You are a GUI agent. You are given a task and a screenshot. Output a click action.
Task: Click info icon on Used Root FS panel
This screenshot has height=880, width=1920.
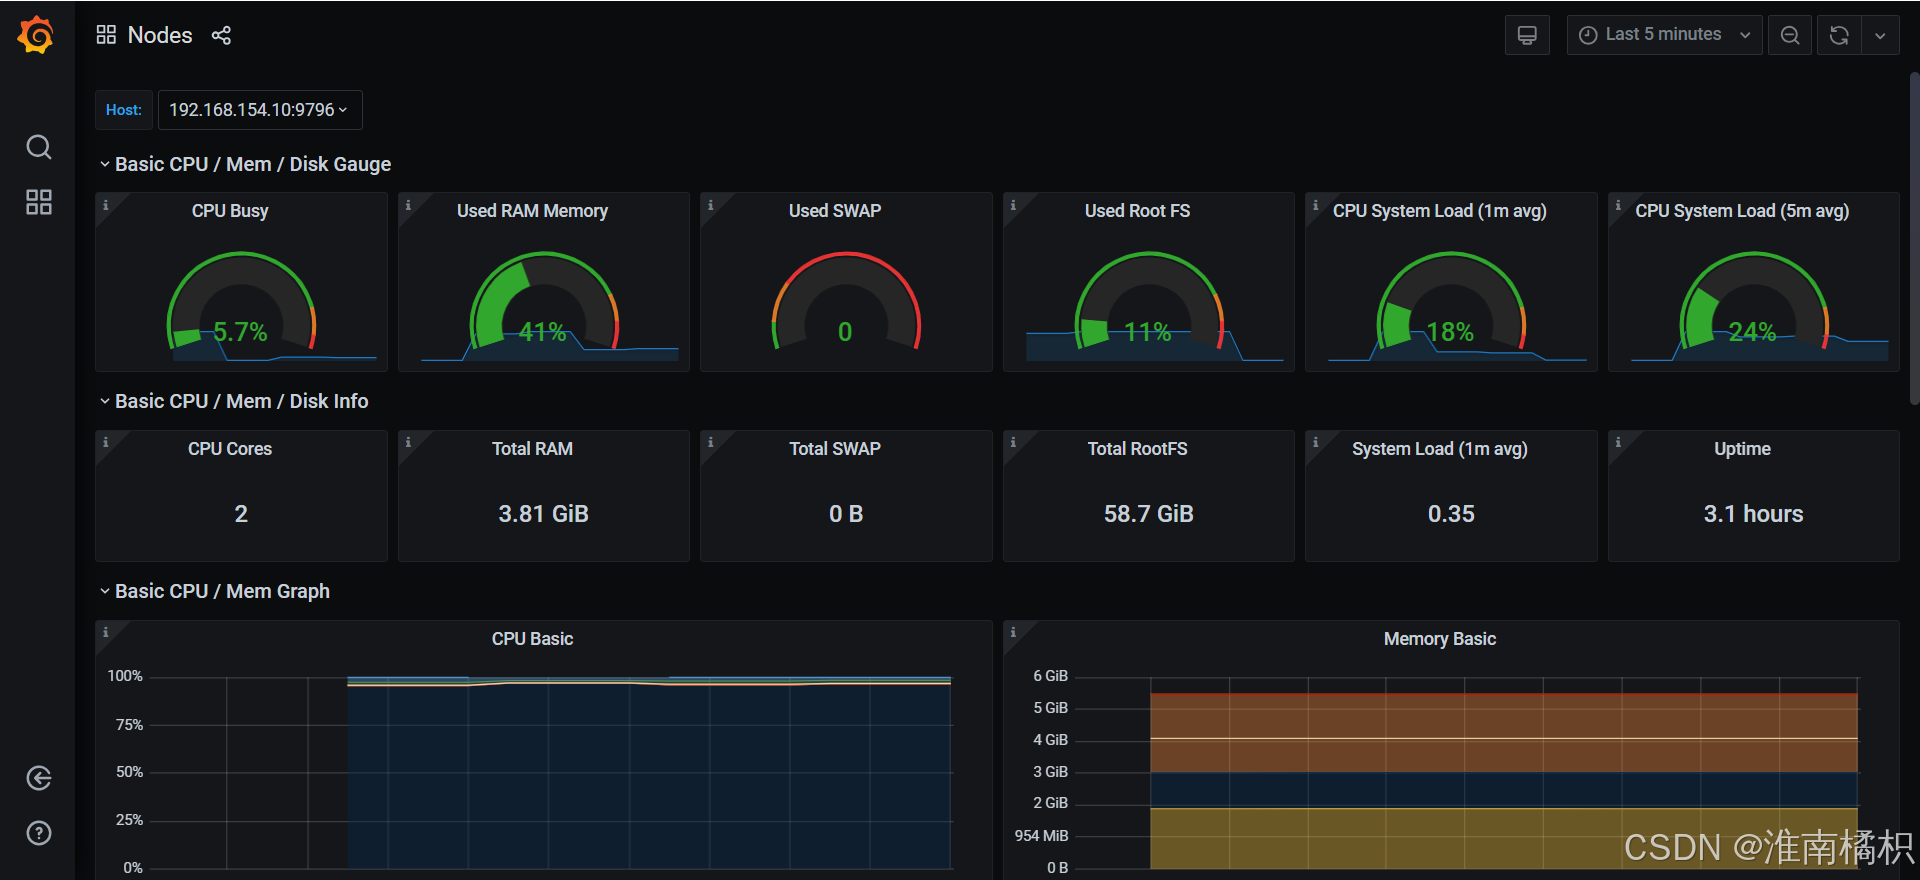pos(1013,204)
